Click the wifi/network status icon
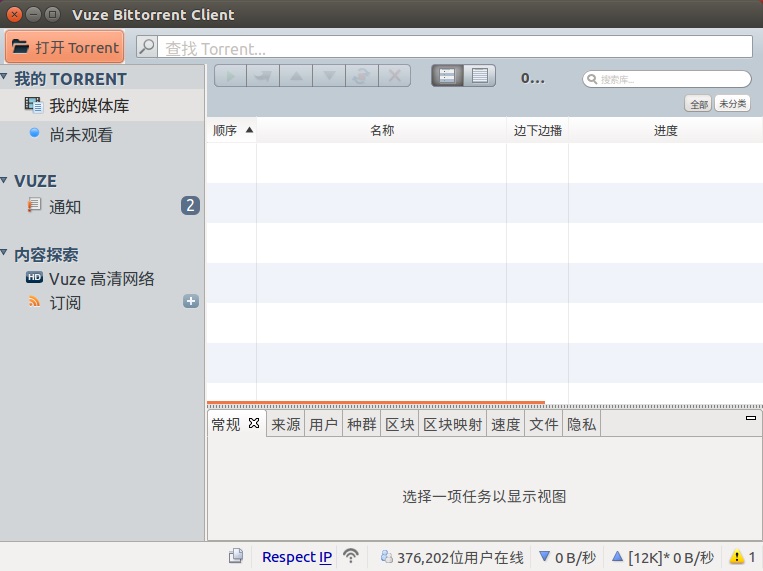 coord(351,556)
